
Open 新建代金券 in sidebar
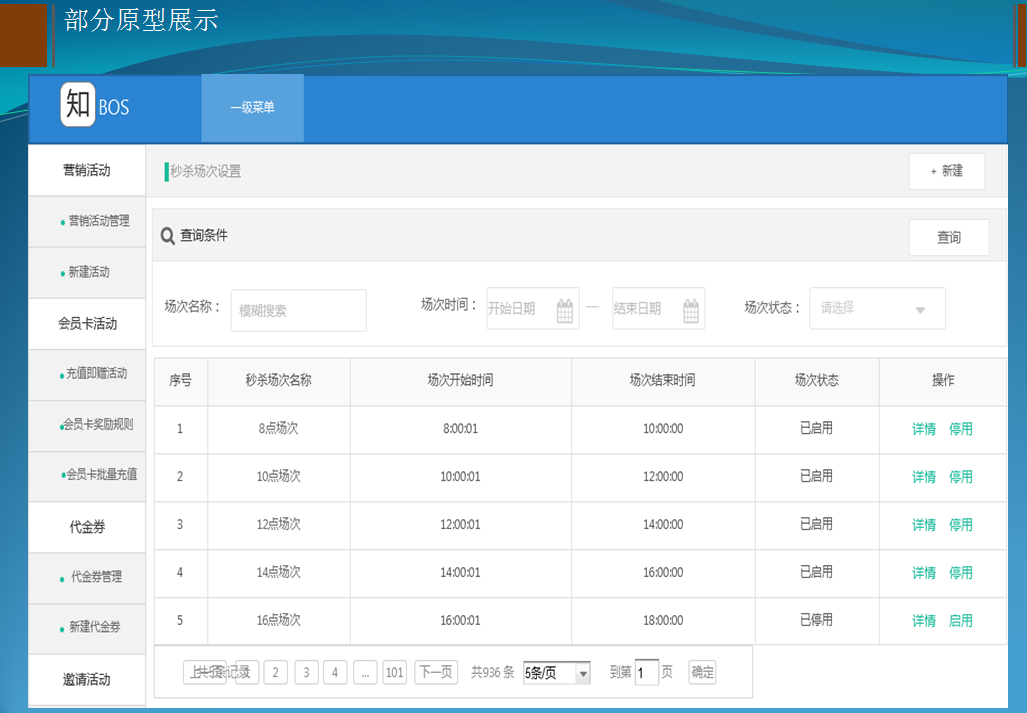pyautogui.click(x=87, y=628)
